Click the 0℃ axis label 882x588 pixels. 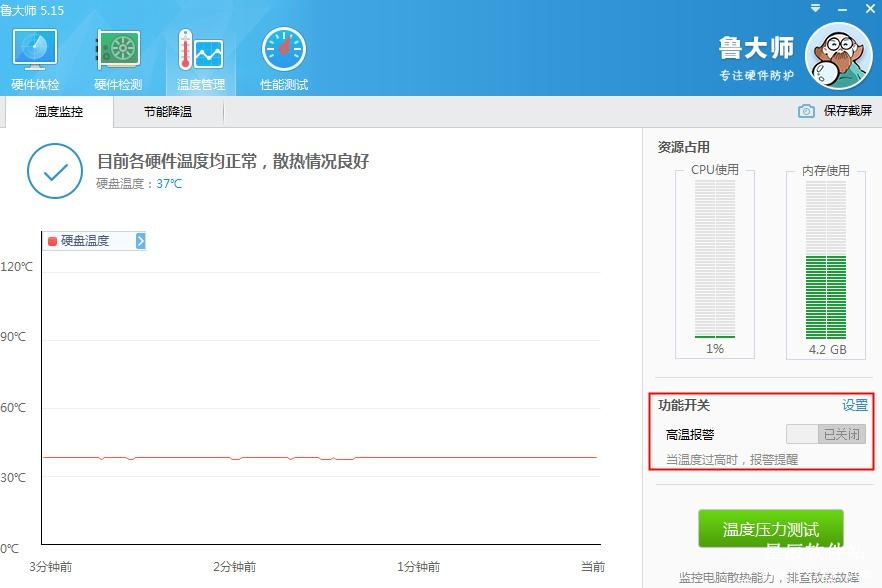click(10, 549)
